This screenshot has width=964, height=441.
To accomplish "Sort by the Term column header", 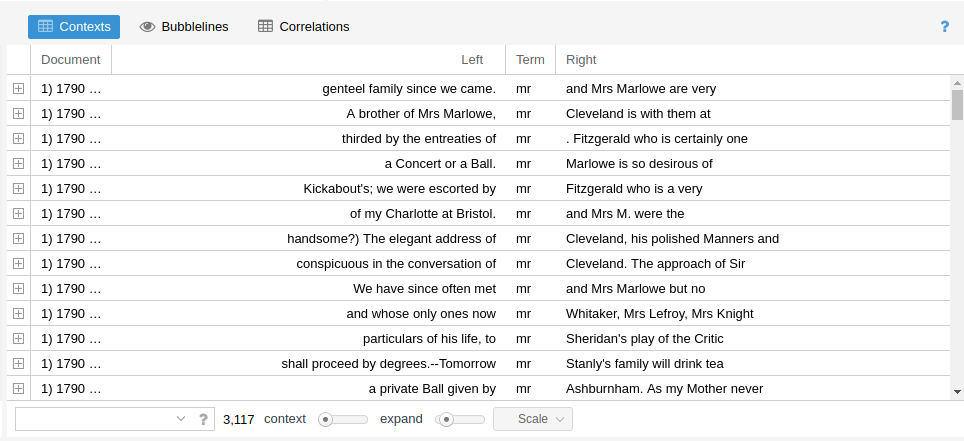I will [530, 60].
